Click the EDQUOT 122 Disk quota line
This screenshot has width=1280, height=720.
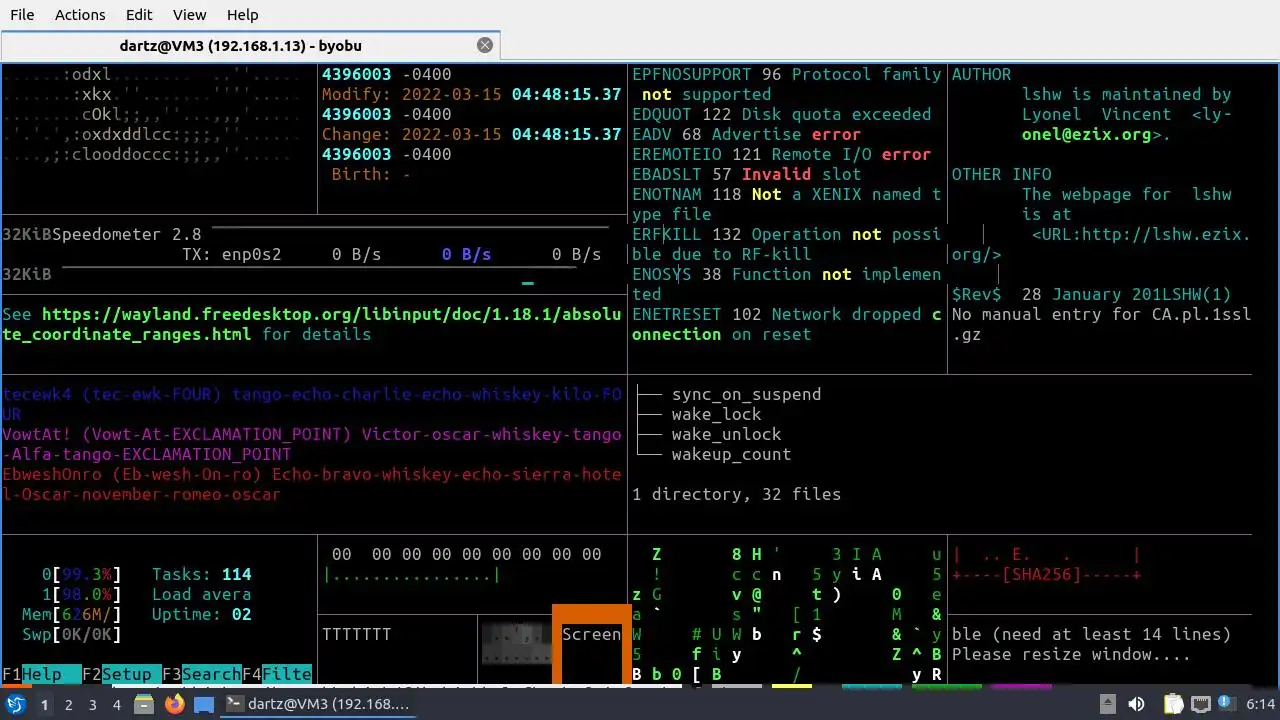click(782, 114)
